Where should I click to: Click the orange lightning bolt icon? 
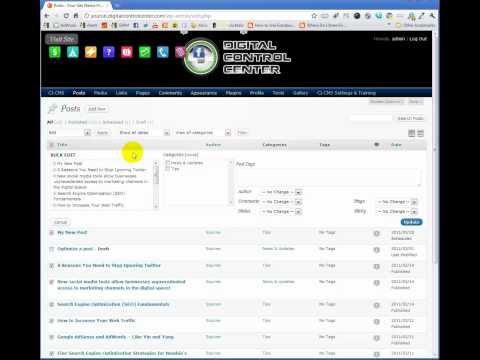[91, 52]
